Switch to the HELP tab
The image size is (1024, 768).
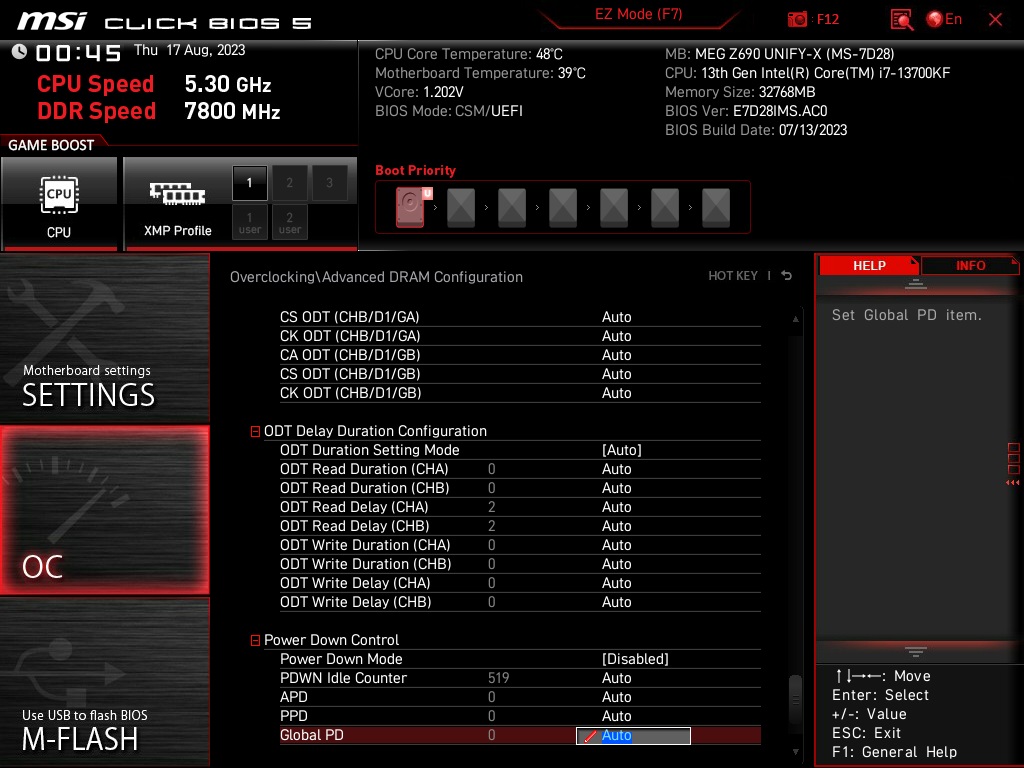click(869, 266)
